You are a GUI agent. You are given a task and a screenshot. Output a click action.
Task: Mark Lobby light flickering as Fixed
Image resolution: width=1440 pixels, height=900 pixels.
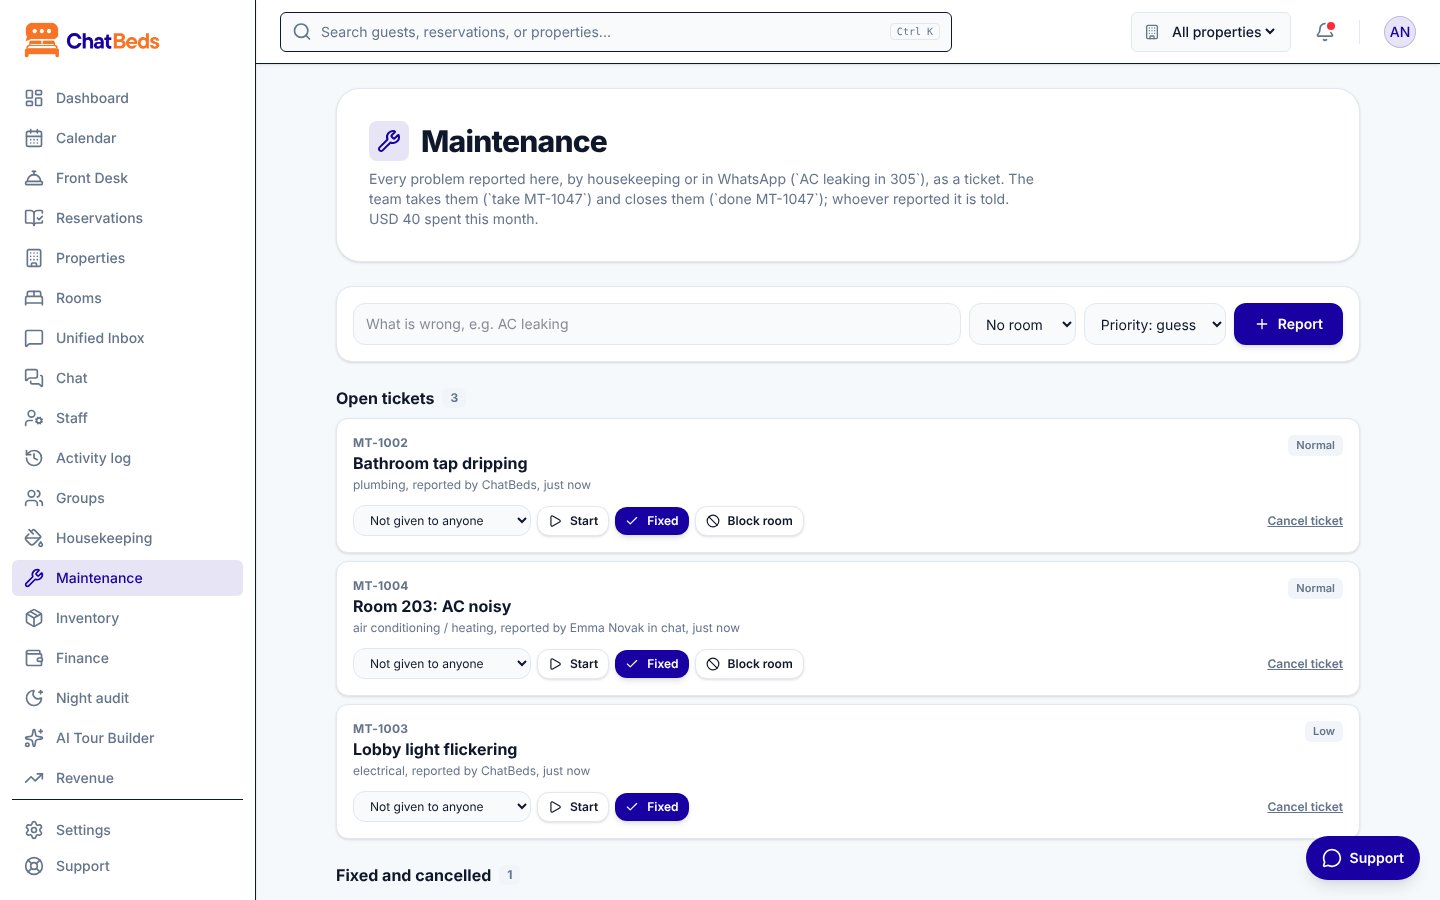point(652,807)
